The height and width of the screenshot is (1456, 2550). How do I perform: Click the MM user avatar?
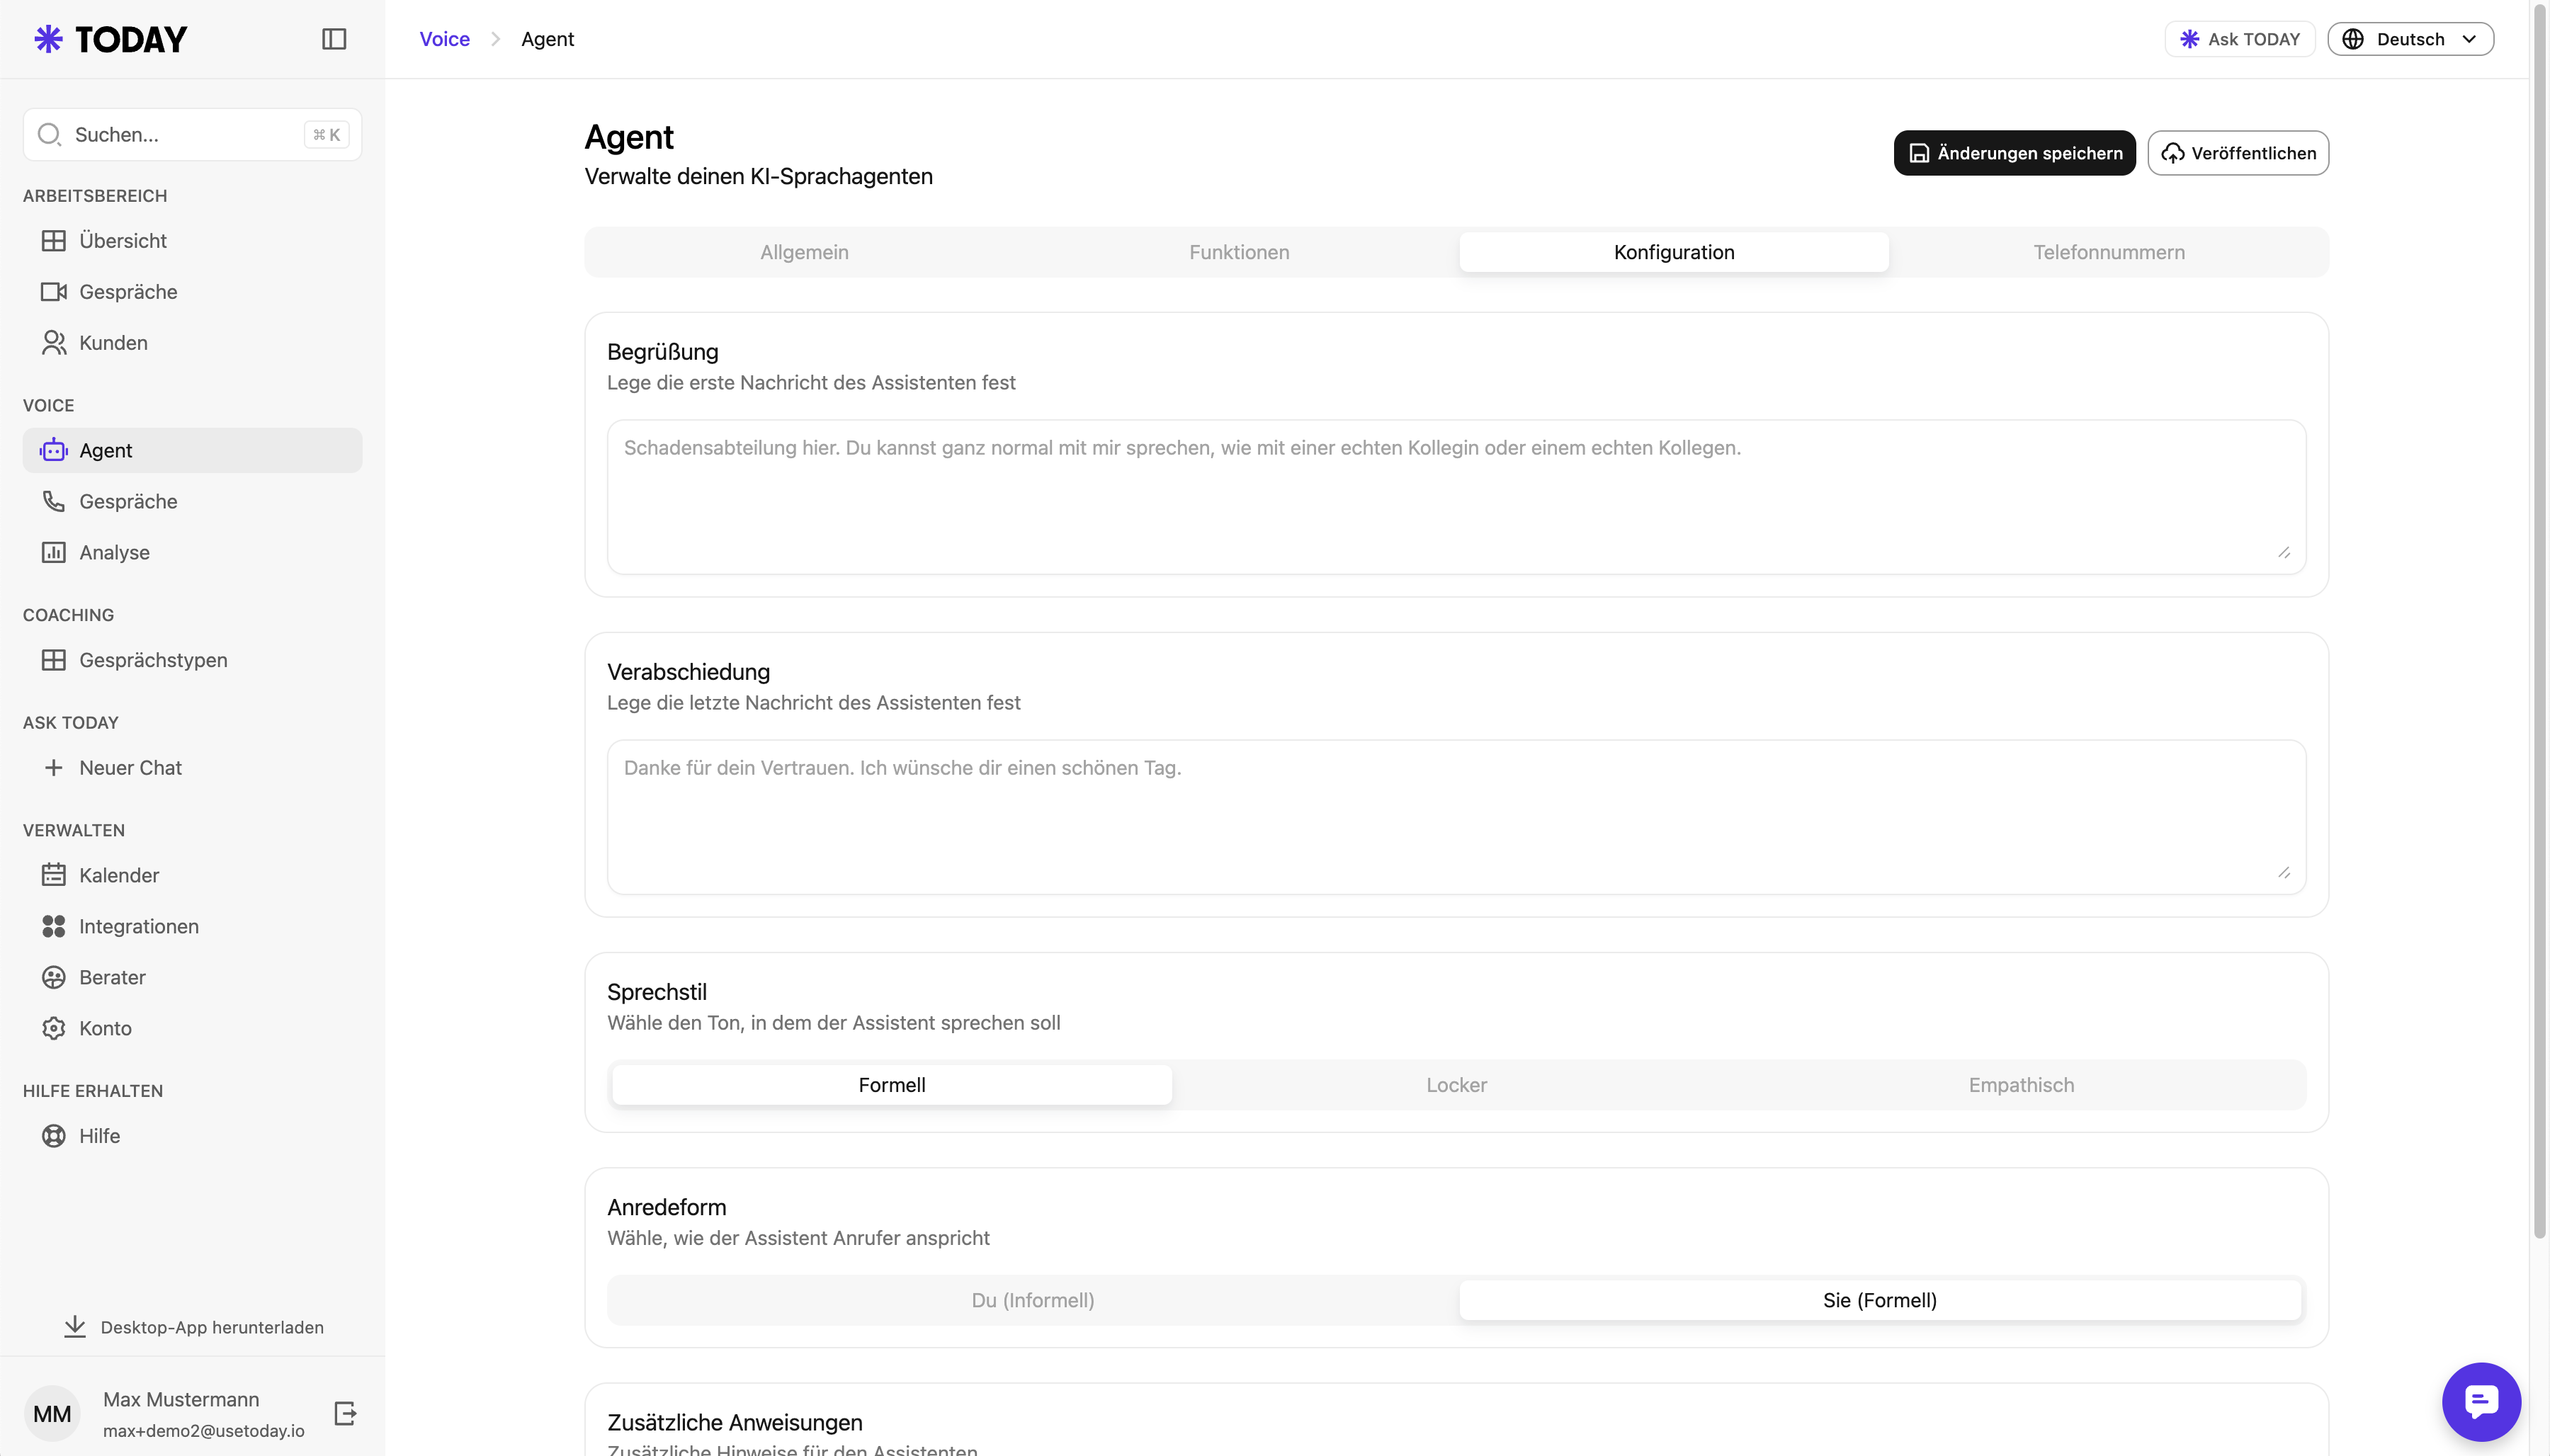click(52, 1413)
